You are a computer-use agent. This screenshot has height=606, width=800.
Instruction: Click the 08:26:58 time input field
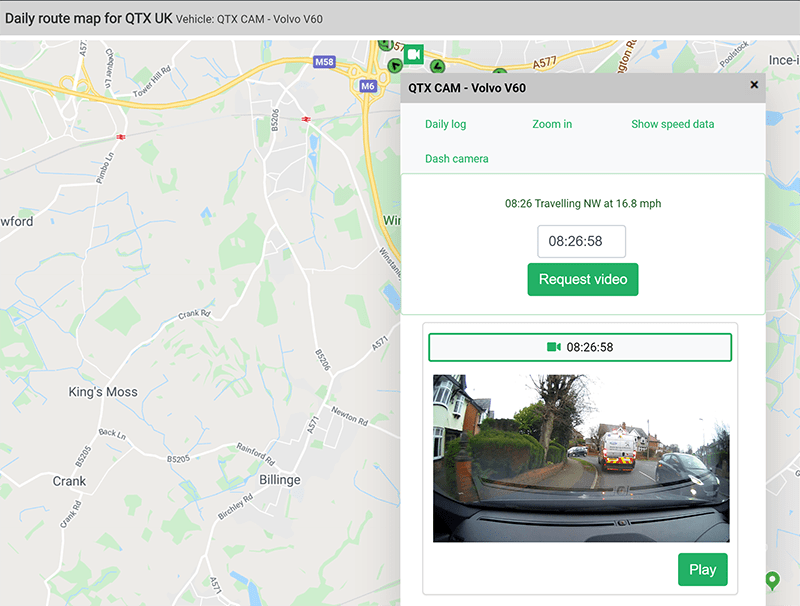click(581, 242)
